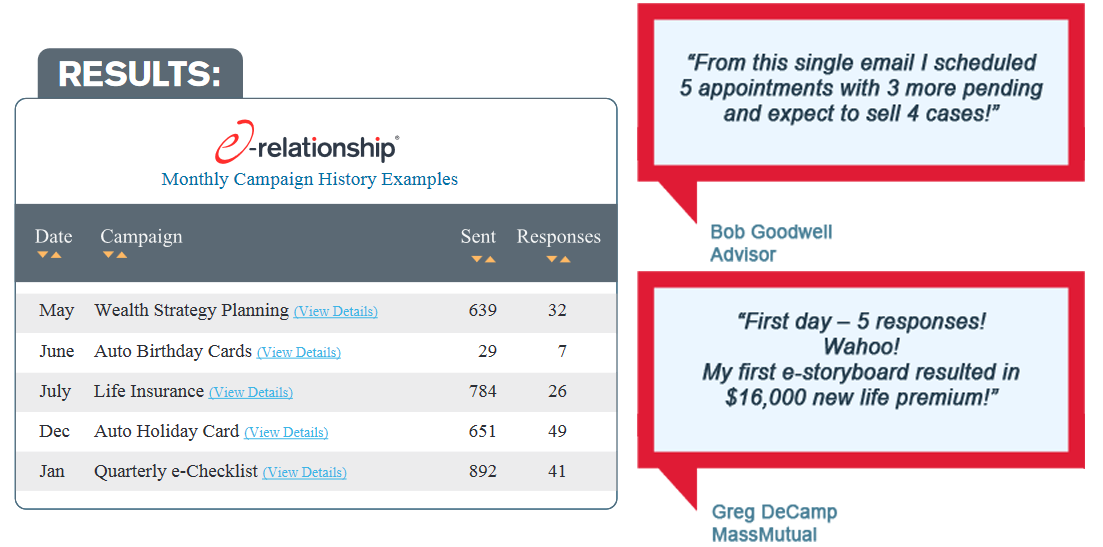The image size is (1103, 547).
Task: Open View Details for Life Insurance
Action: click(x=251, y=392)
